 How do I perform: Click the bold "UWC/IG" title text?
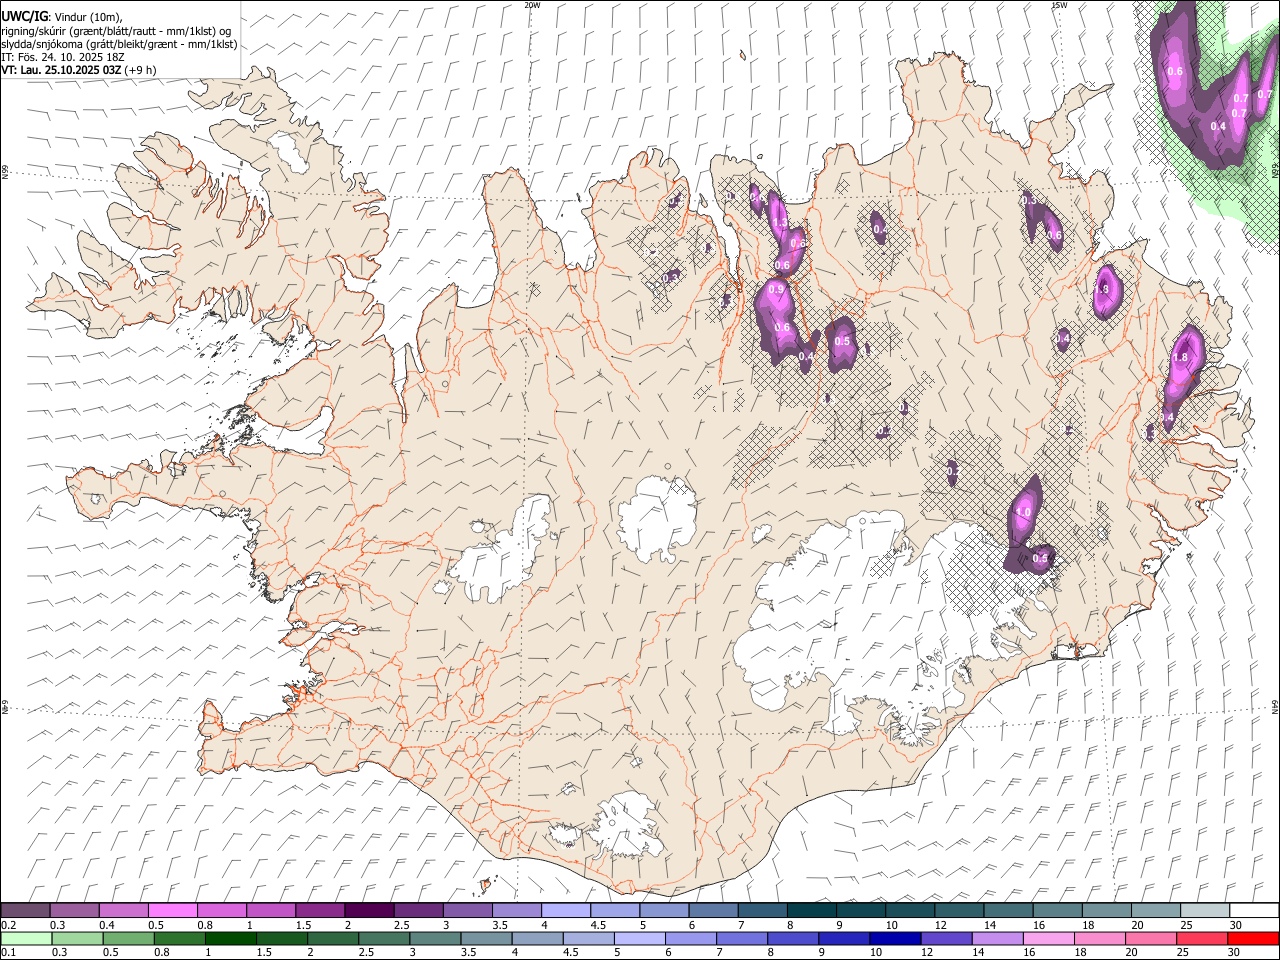24,16
